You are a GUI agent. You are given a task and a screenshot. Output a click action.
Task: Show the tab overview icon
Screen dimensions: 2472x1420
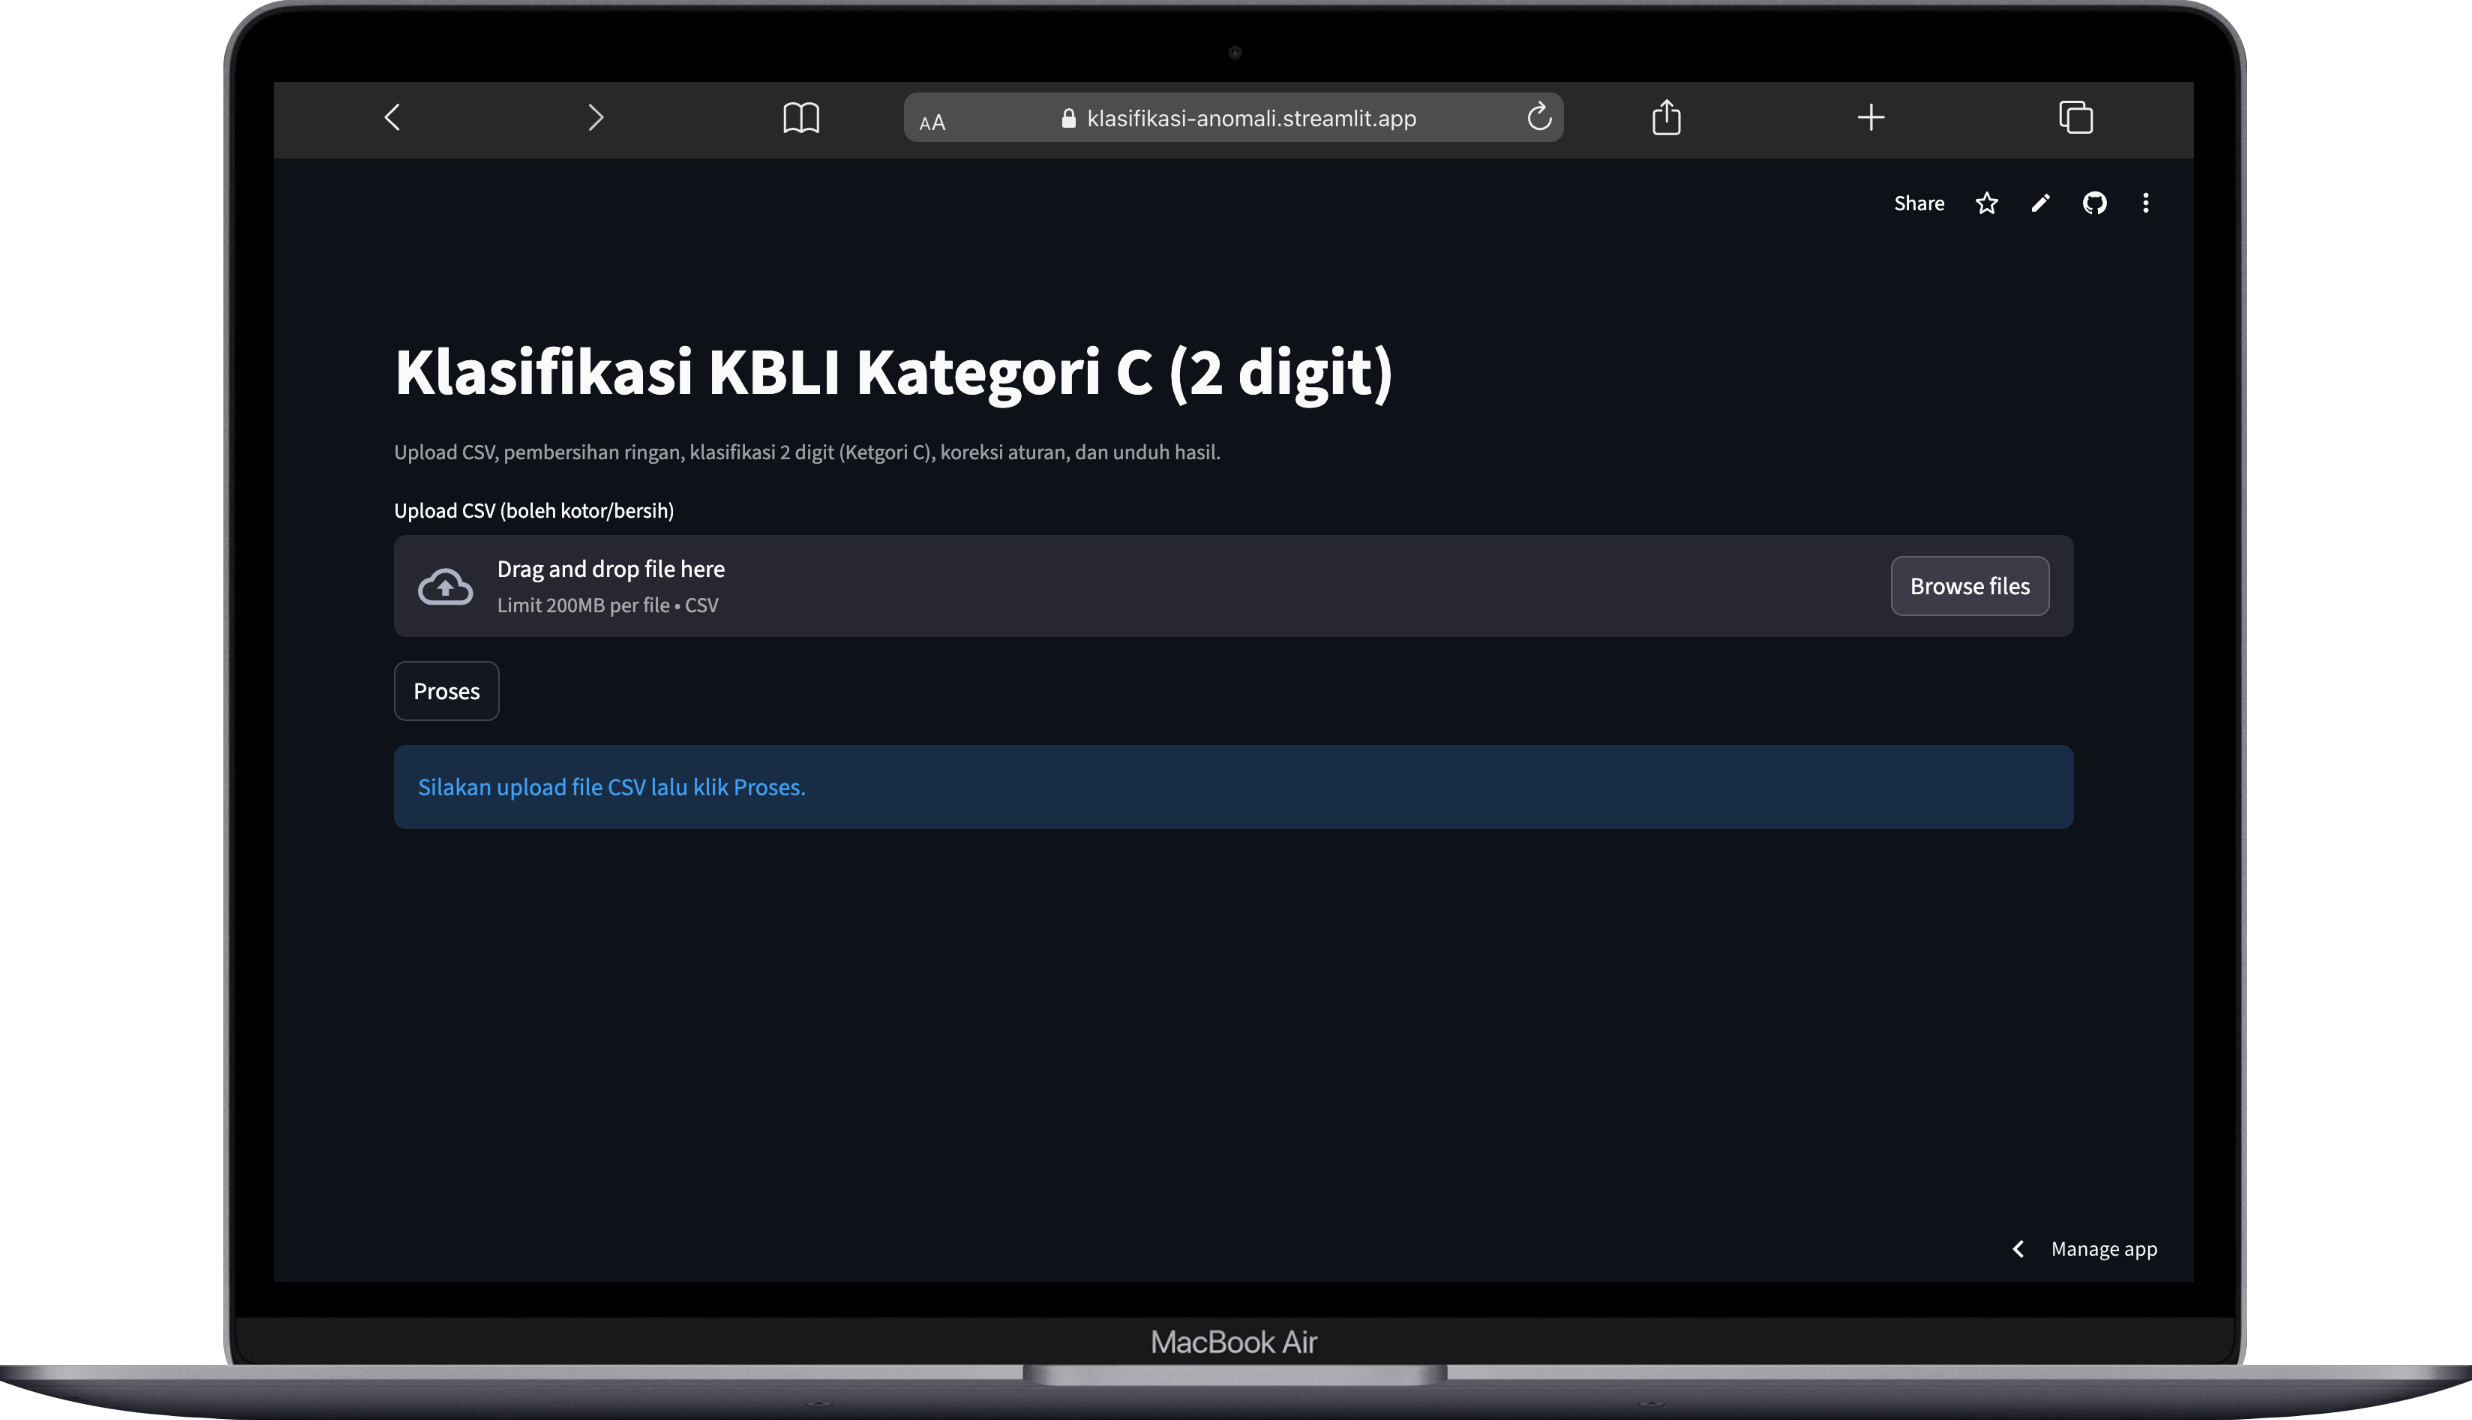click(2076, 118)
